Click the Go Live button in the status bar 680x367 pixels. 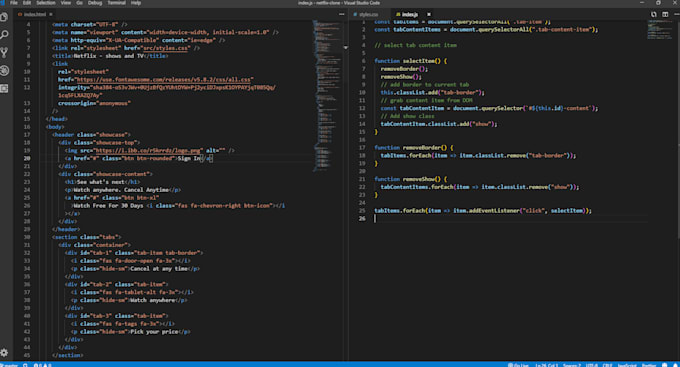[x=518, y=365]
